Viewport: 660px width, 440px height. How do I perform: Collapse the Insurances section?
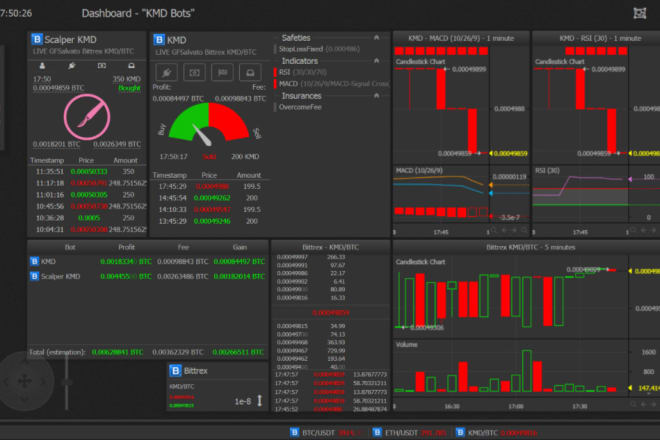[376, 96]
